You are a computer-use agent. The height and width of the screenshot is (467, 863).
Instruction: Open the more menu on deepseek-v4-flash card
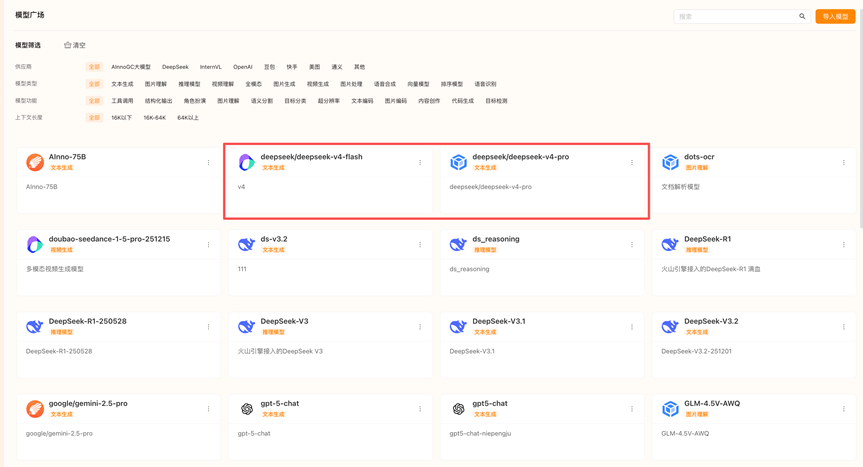pyautogui.click(x=420, y=162)
